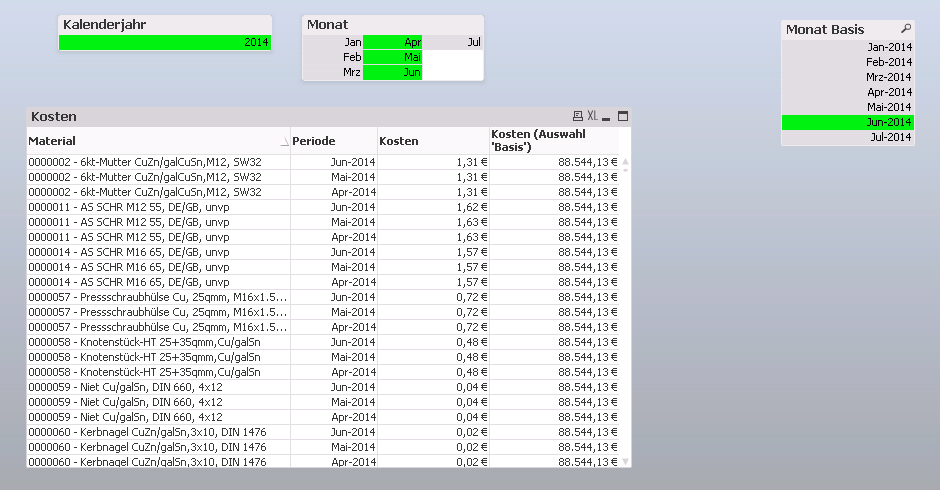Click Kosten 1,57 € for M16 Mai-2014
Image resolution: width=940 pixels, height=490 pixels.
[433, 267]
